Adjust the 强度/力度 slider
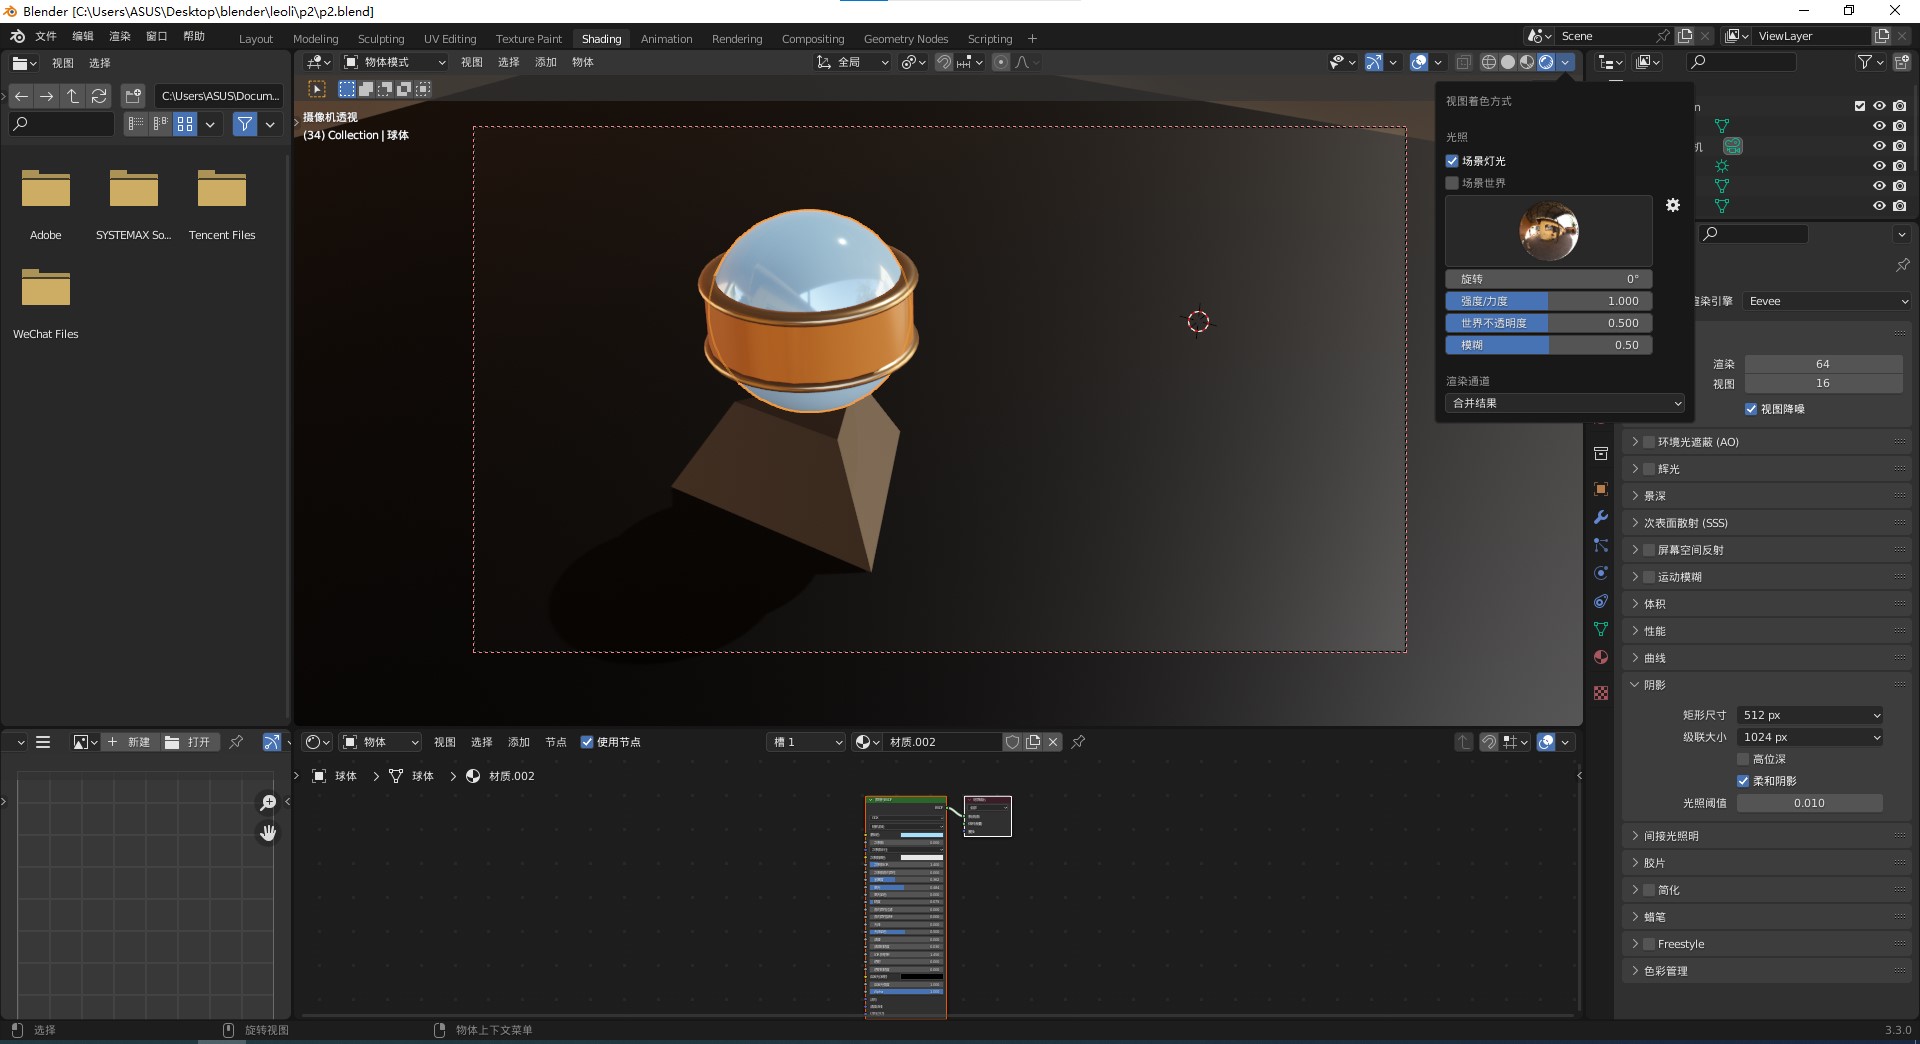Screen dimensions: 1920x1044 1548,301
